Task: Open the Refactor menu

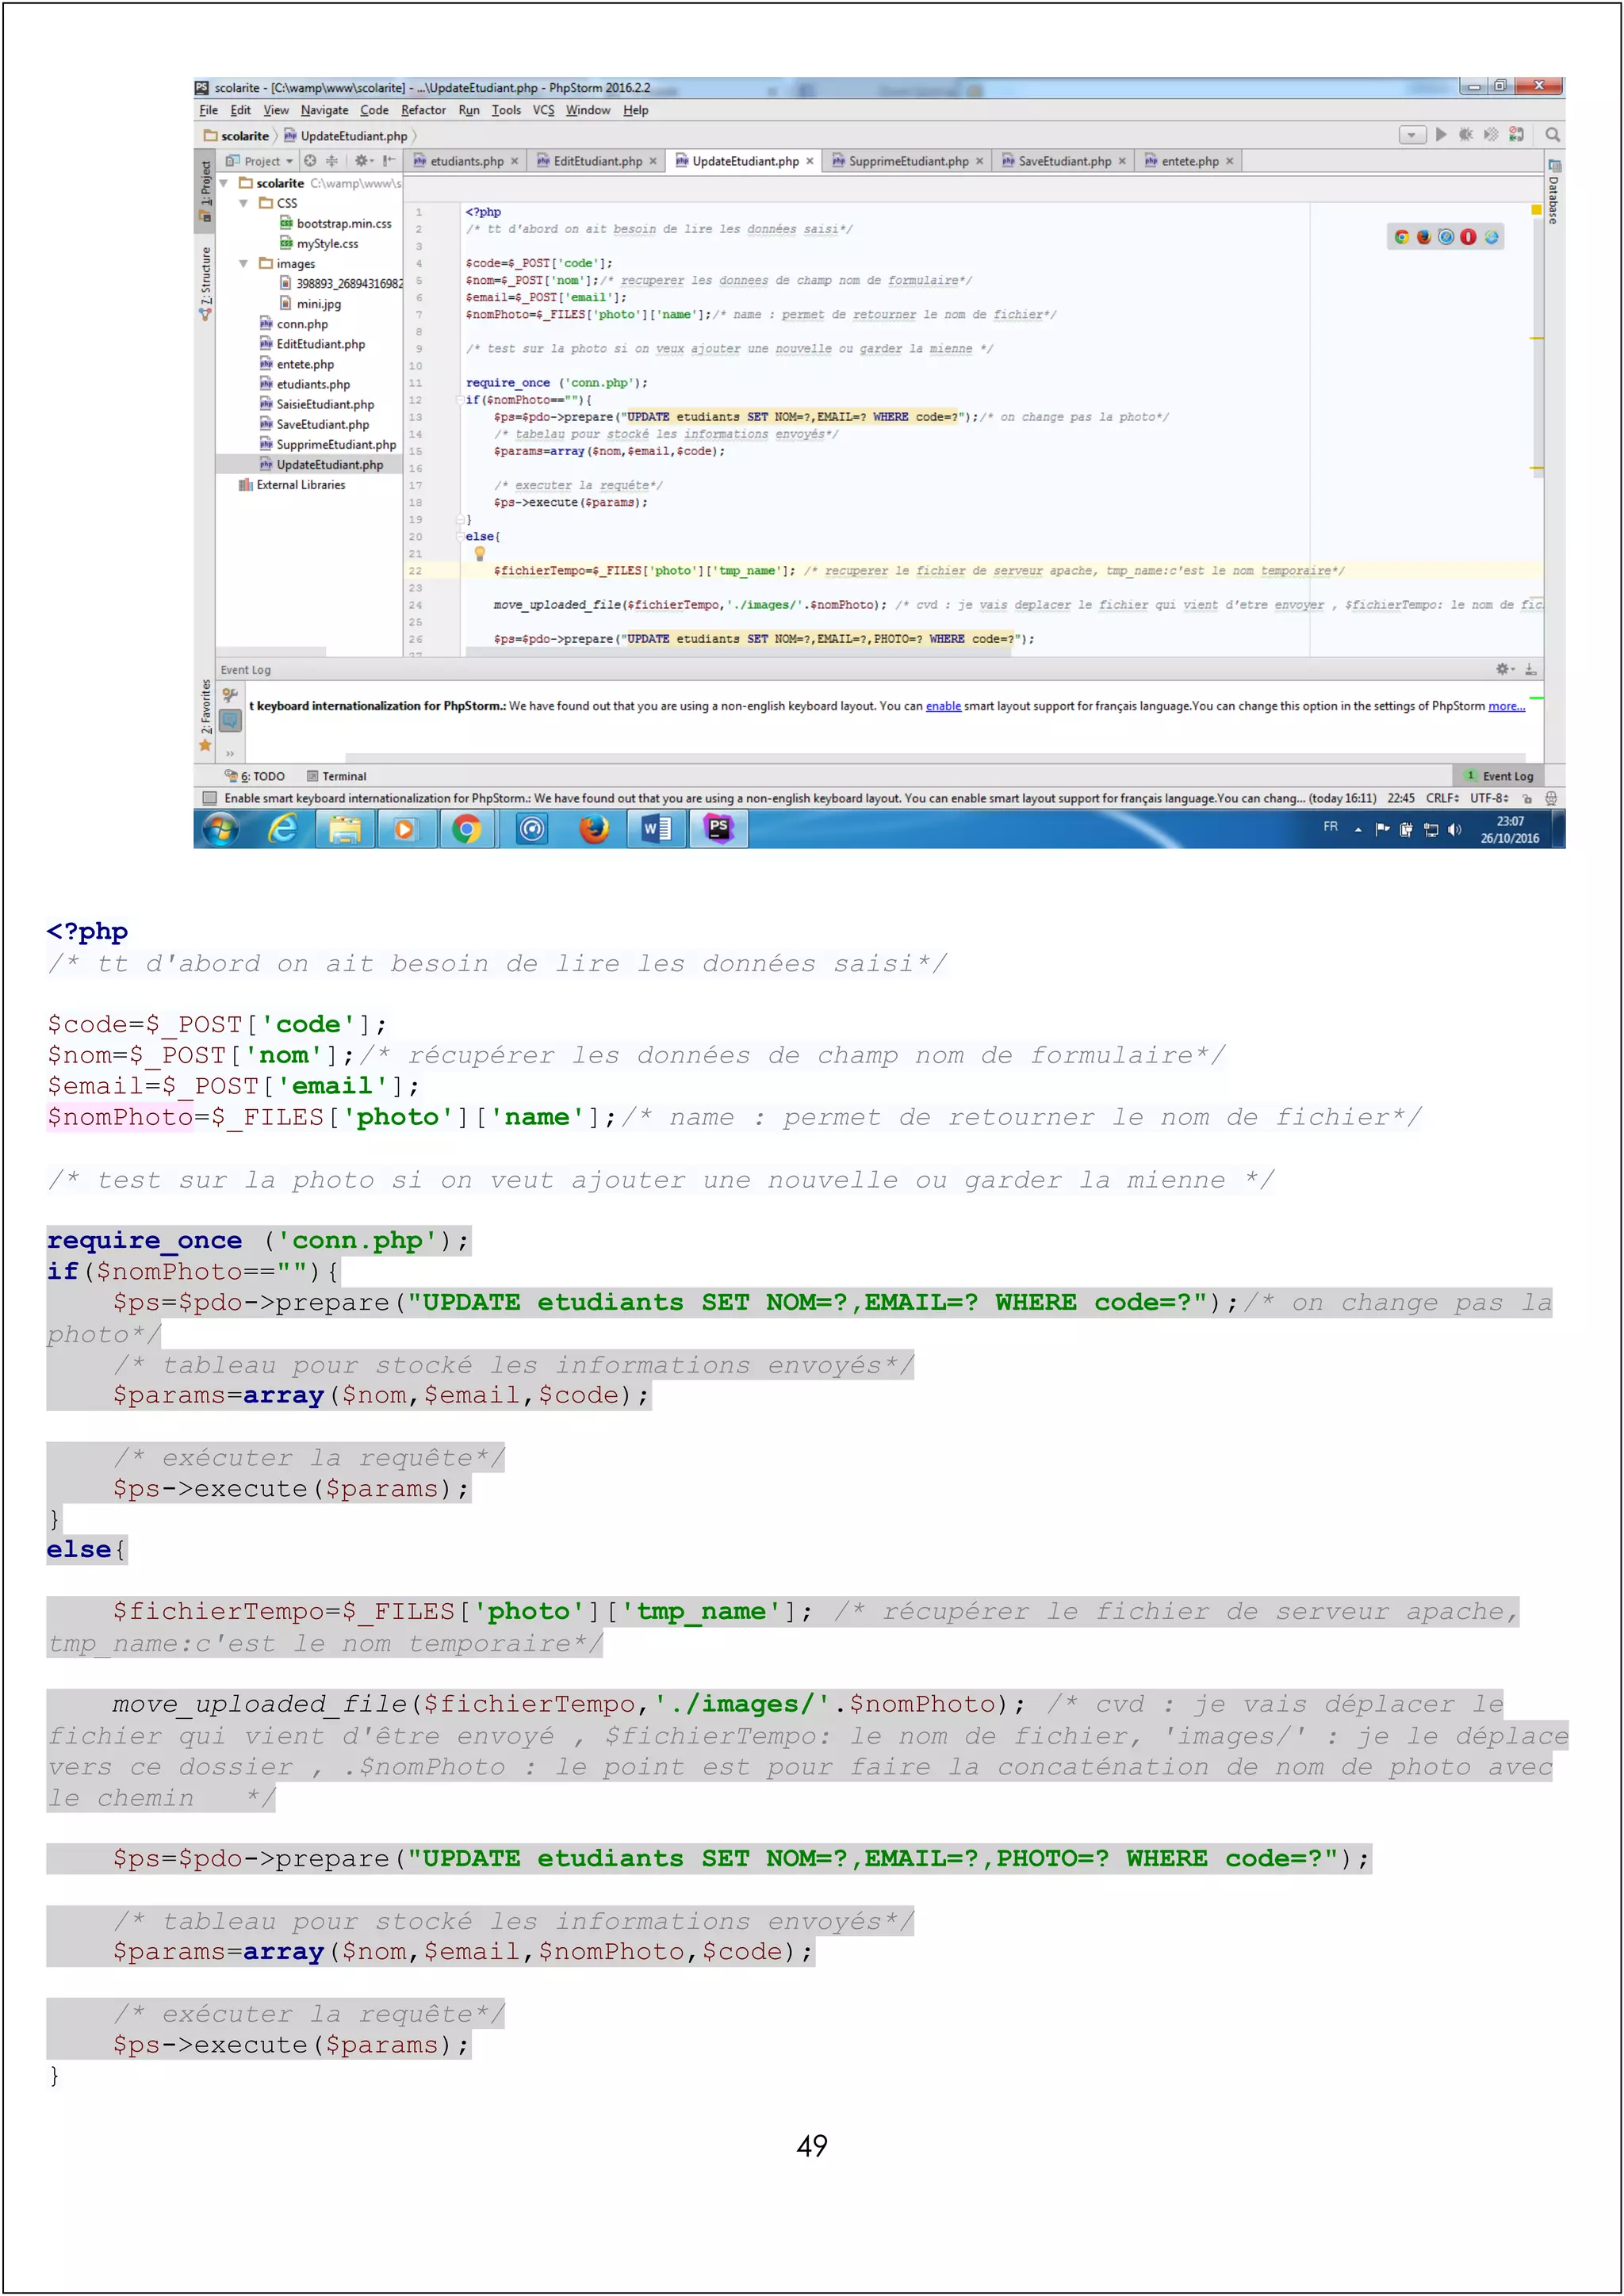Action: 423,110
